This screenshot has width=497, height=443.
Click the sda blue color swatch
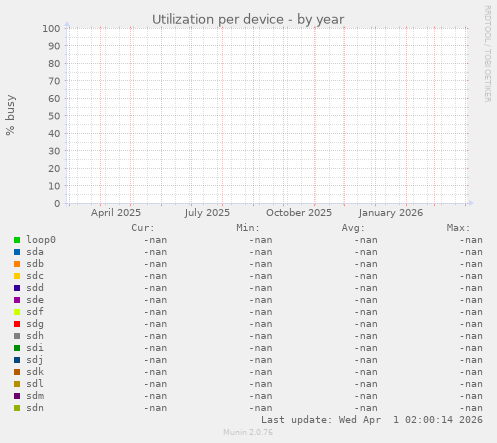tap(17, 252)
